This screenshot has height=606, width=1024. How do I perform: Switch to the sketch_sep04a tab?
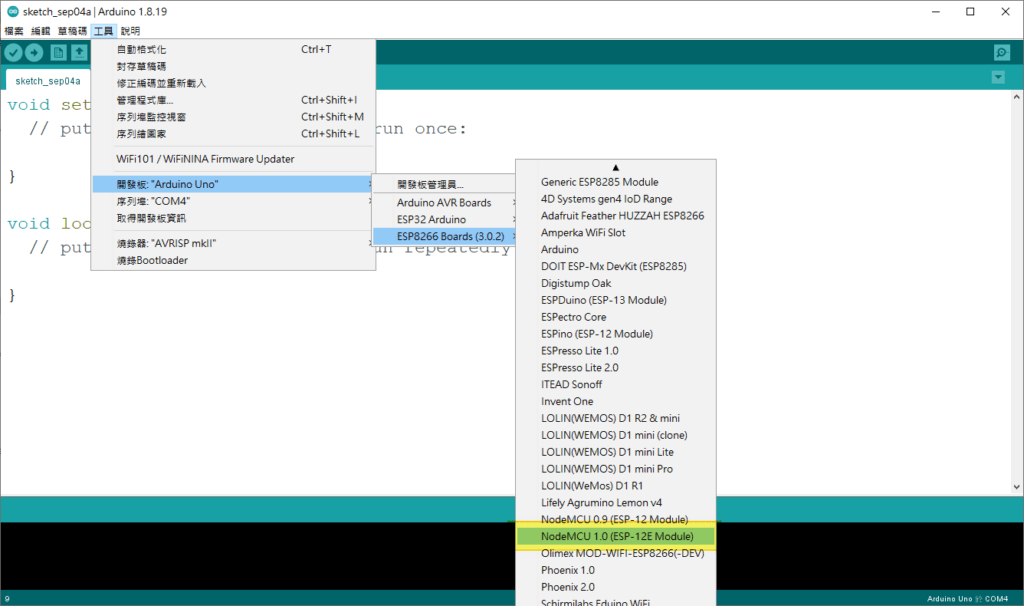pos(48,81)
